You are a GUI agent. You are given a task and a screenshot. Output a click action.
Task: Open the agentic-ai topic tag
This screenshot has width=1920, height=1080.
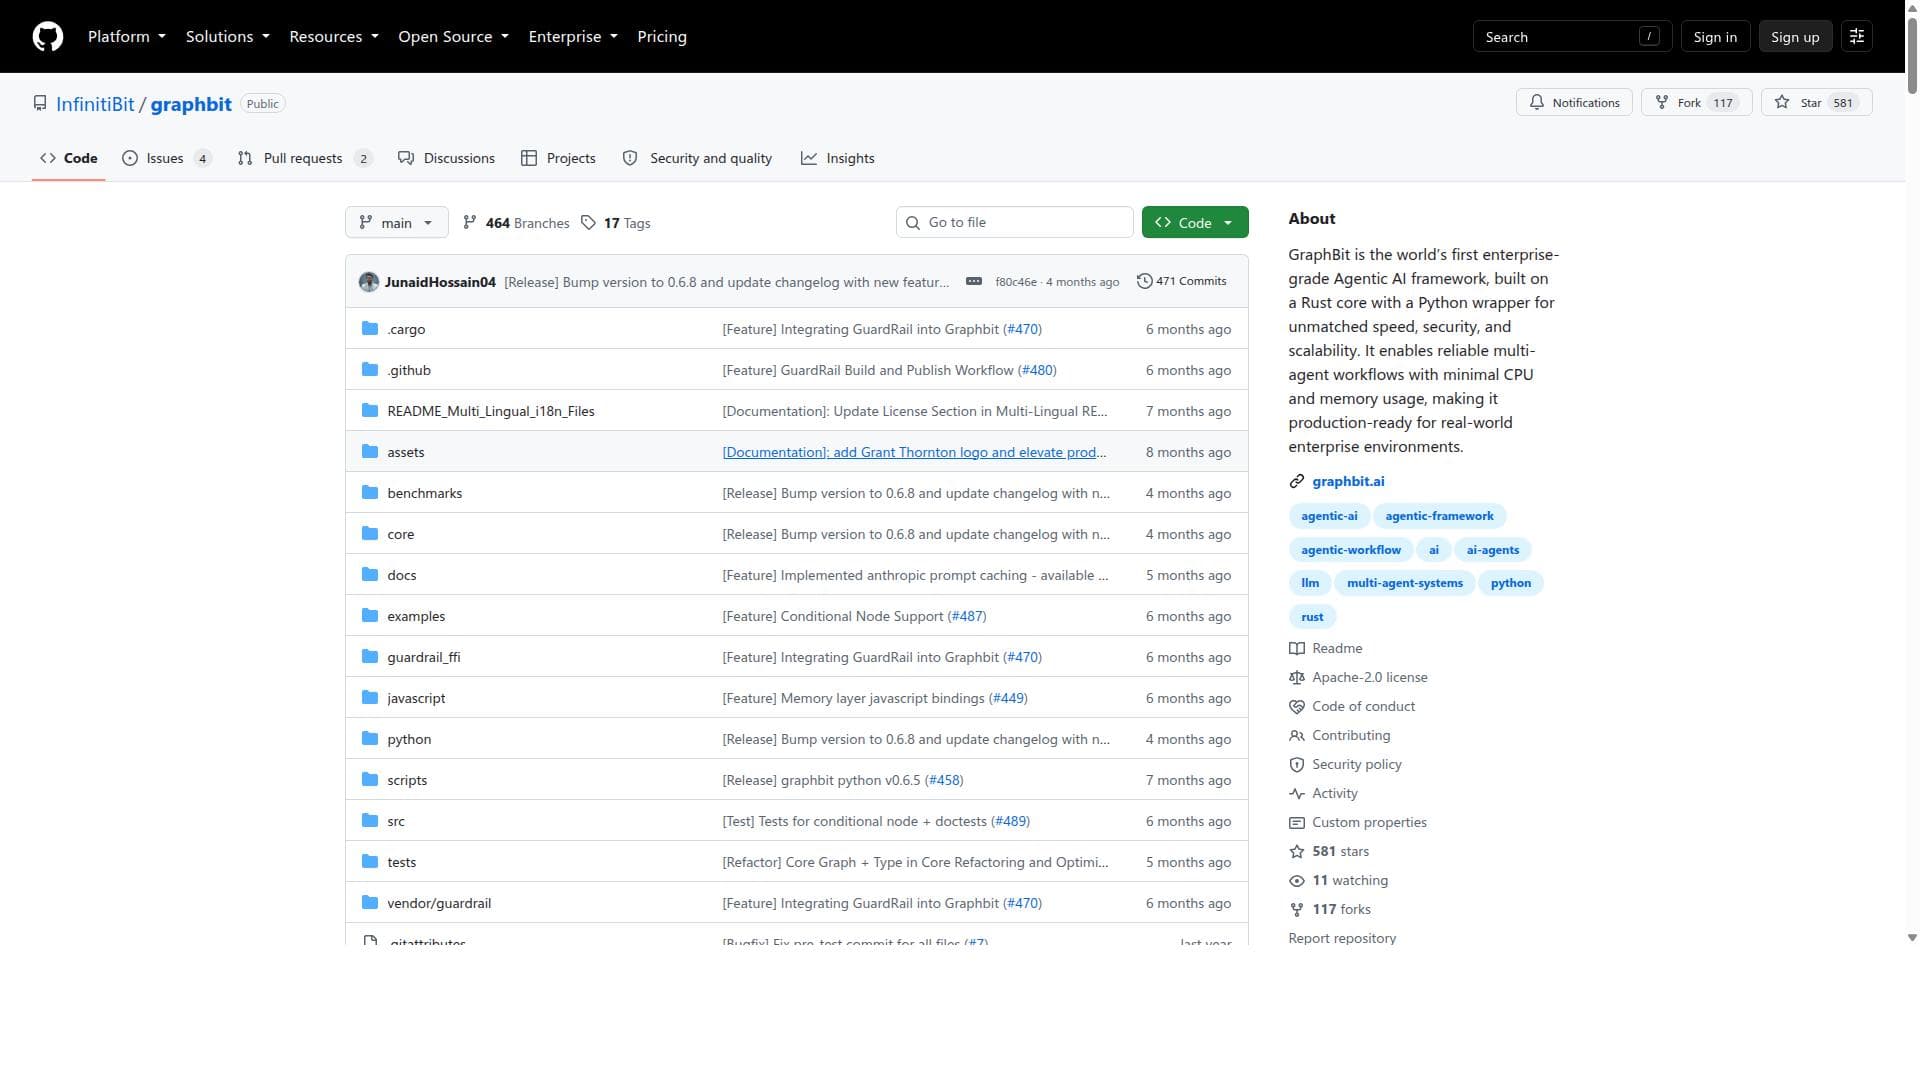[x=1329, y=517]
